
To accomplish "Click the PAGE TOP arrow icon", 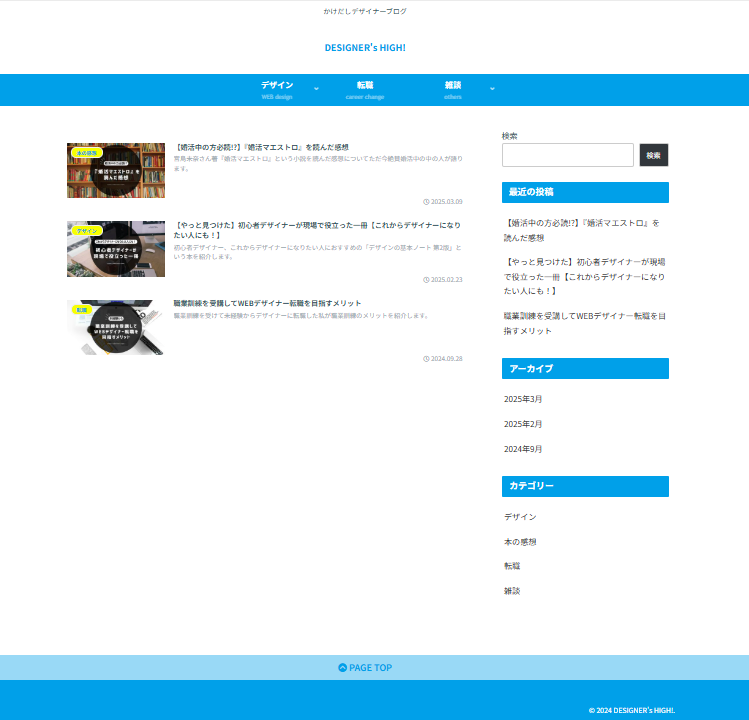I will click(x=343, y=668).
